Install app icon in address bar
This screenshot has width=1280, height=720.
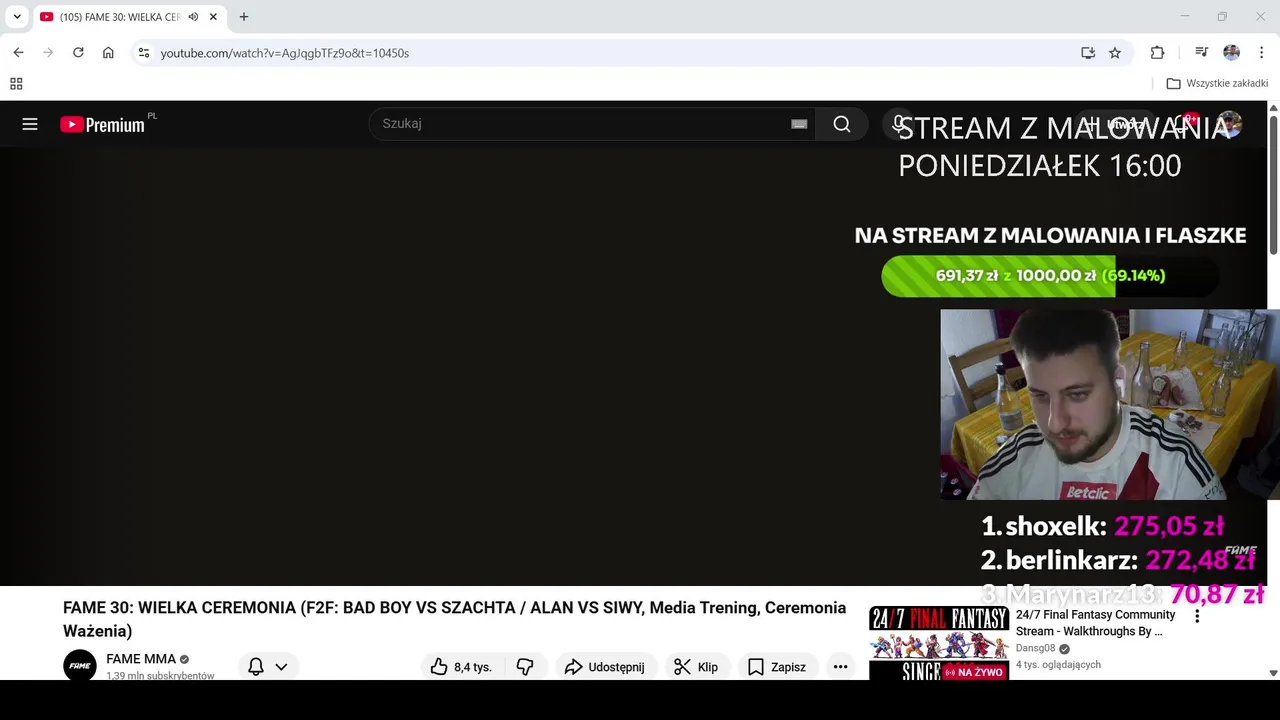click(x=1088, y=53)
